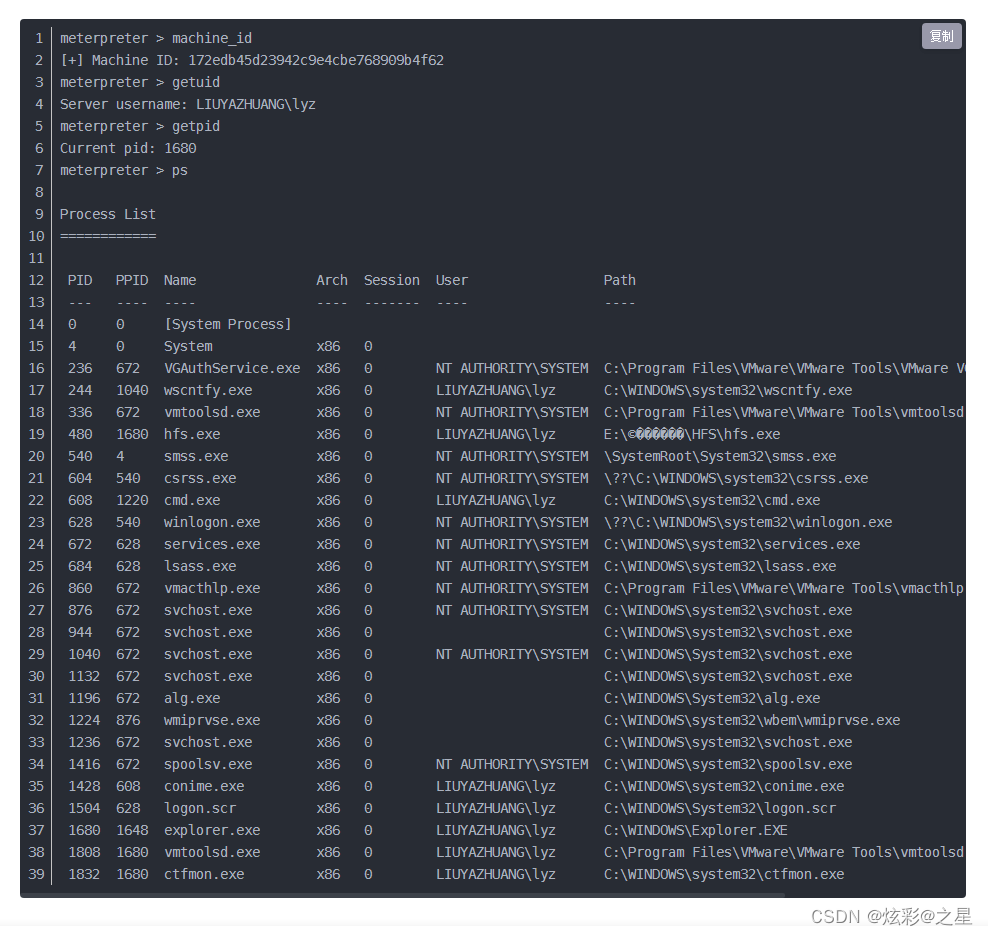Click the 'System' process name on line 15
This screenshot has height=936, width=988.
188,347
